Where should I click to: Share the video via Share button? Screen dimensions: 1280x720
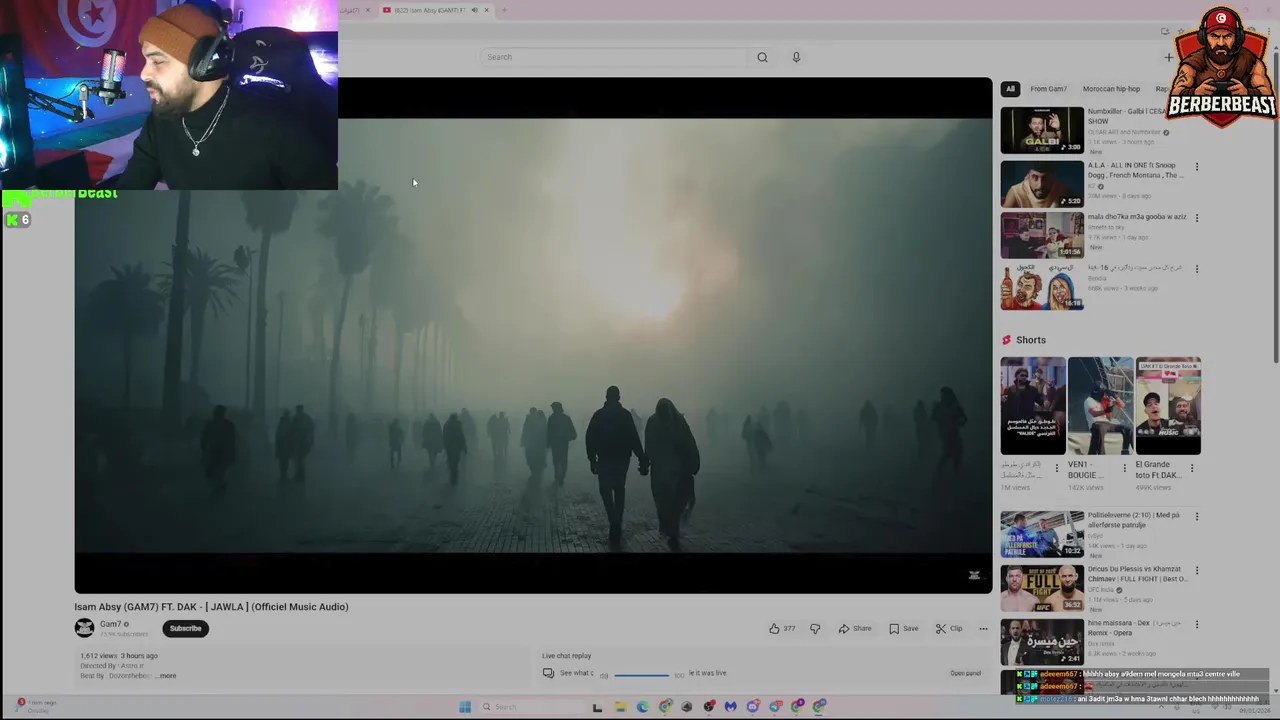point(855,628)
